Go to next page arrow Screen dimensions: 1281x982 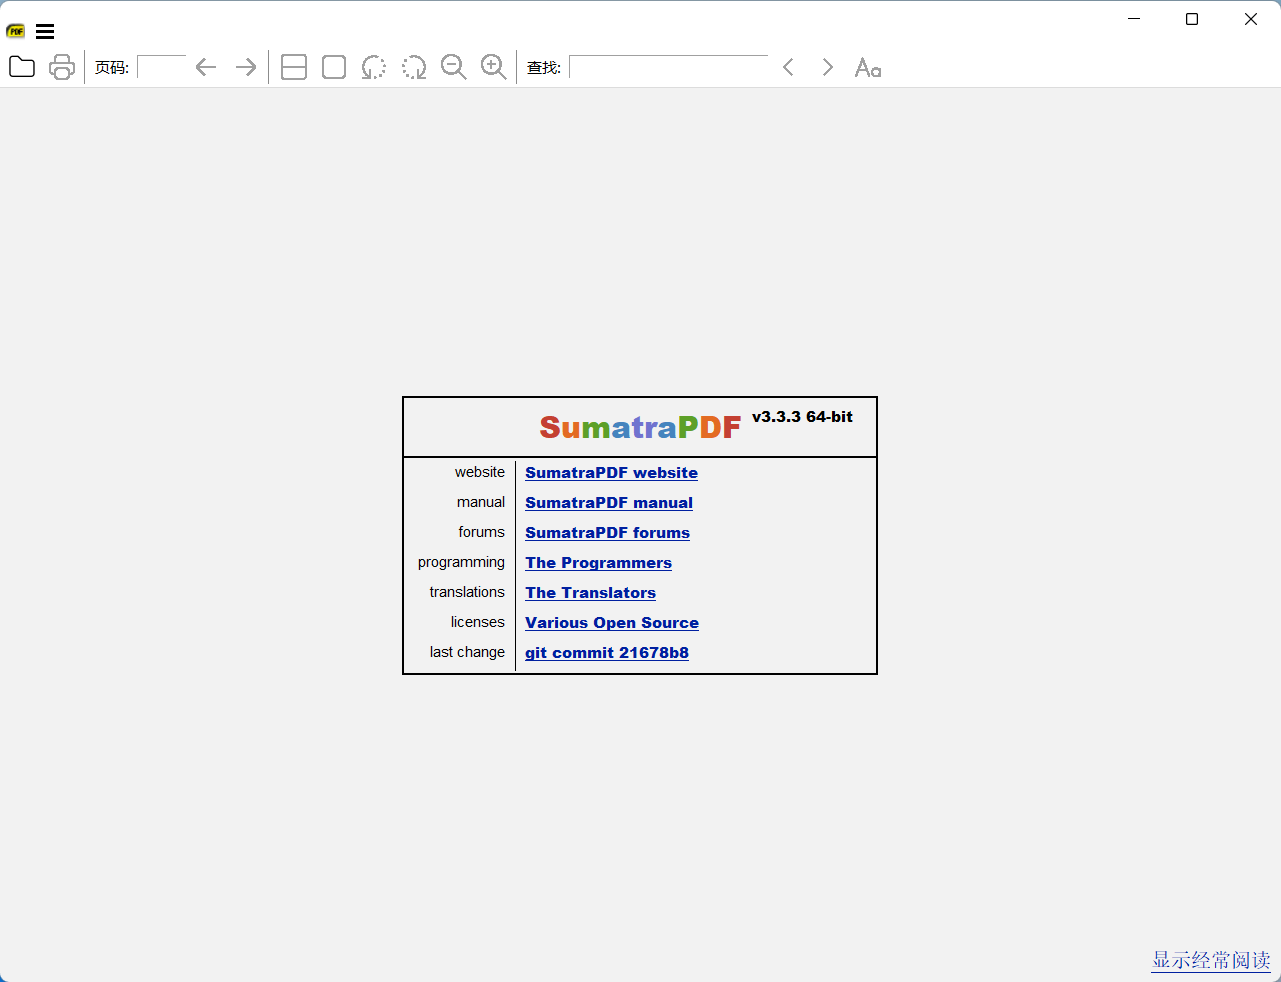click(x=246, y=67)
